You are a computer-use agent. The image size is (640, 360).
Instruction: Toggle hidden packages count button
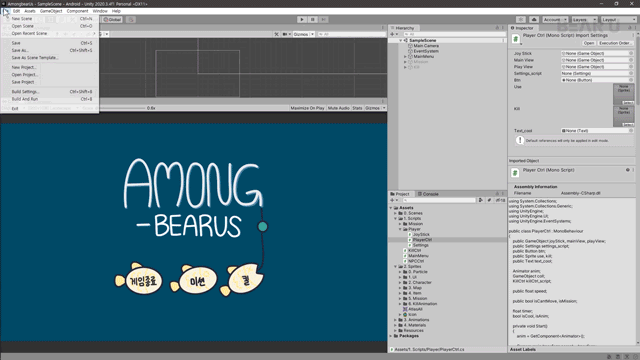pos(500,200)
